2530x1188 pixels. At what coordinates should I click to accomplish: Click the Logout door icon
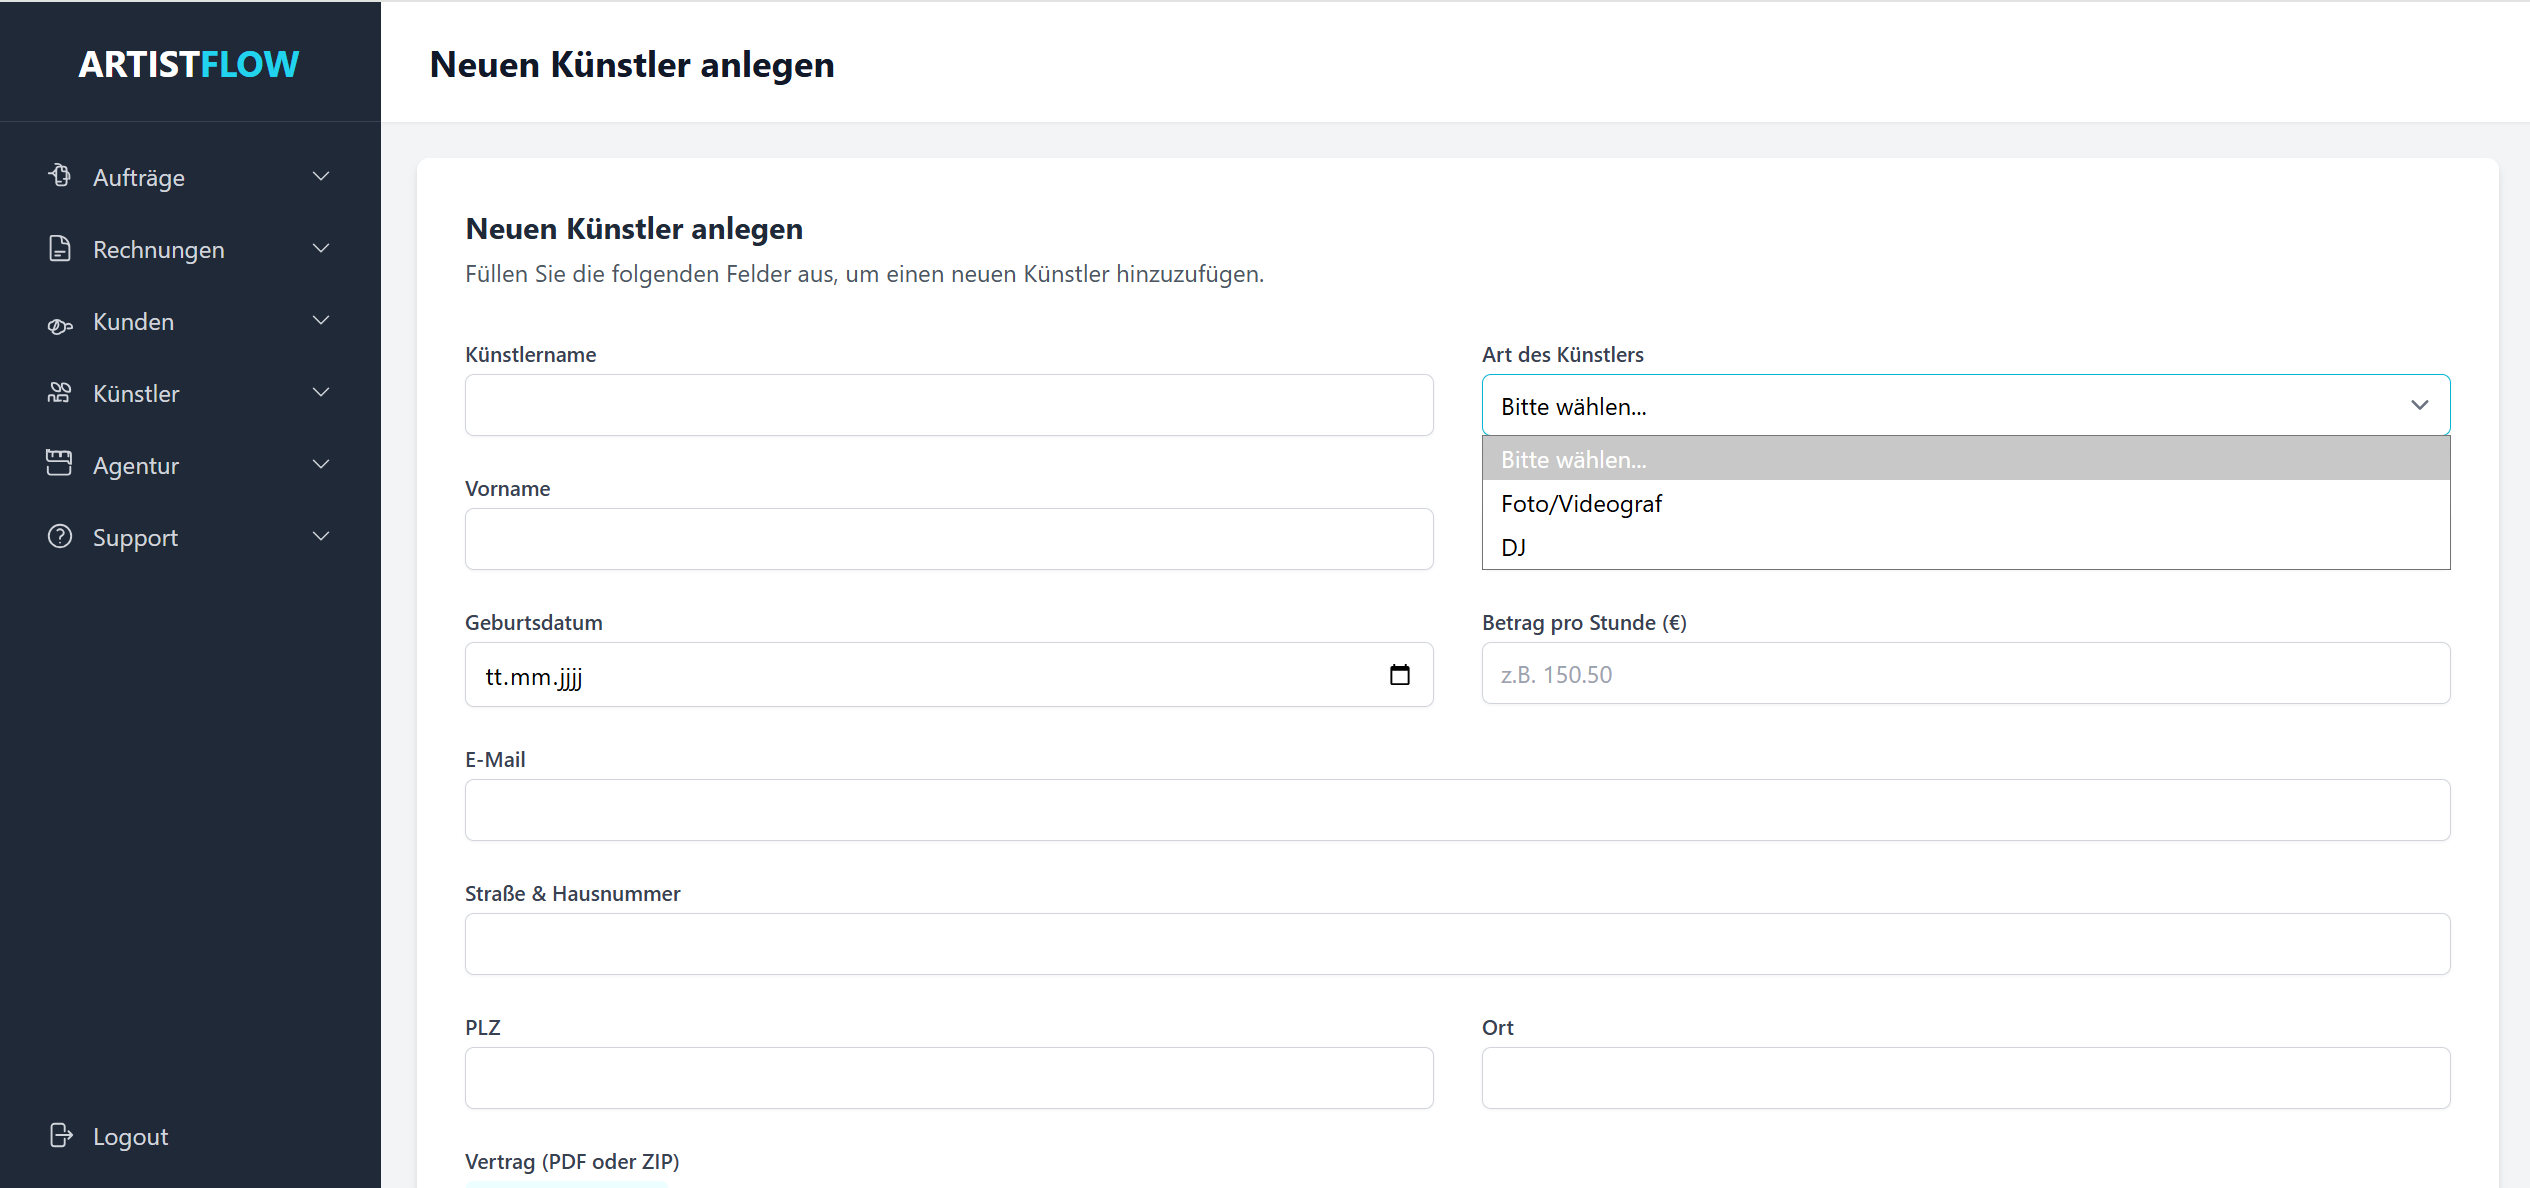point(61,1135)
